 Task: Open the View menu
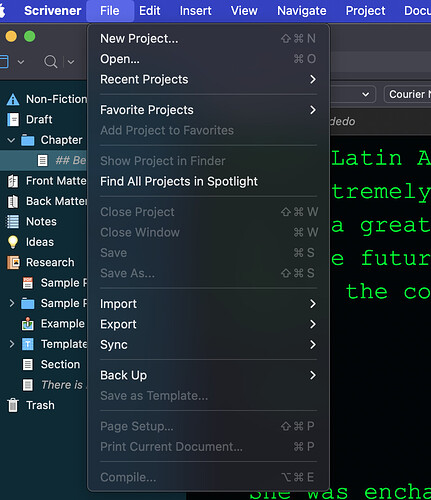tap(244, 11)
